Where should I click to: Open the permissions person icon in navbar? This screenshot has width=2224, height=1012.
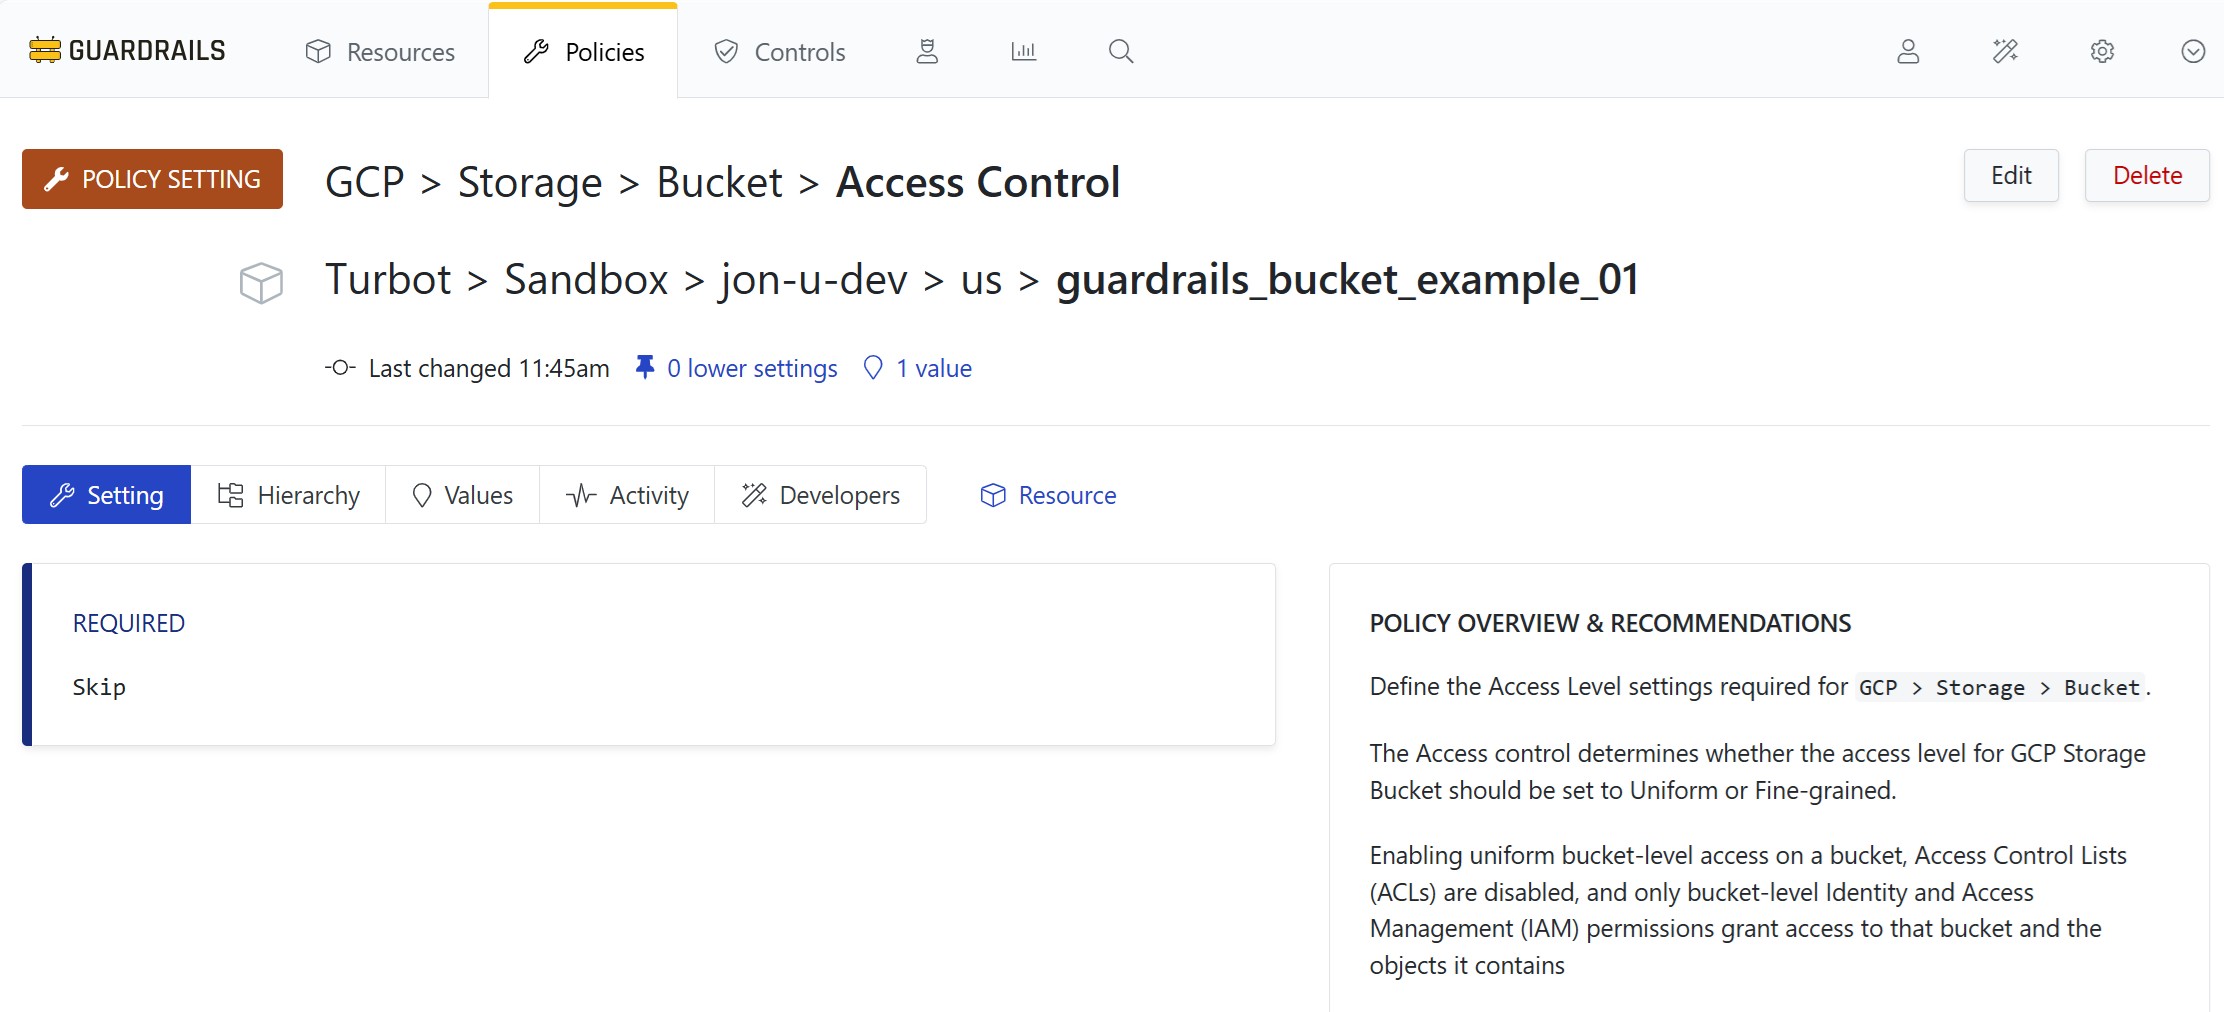pos(927,51)
